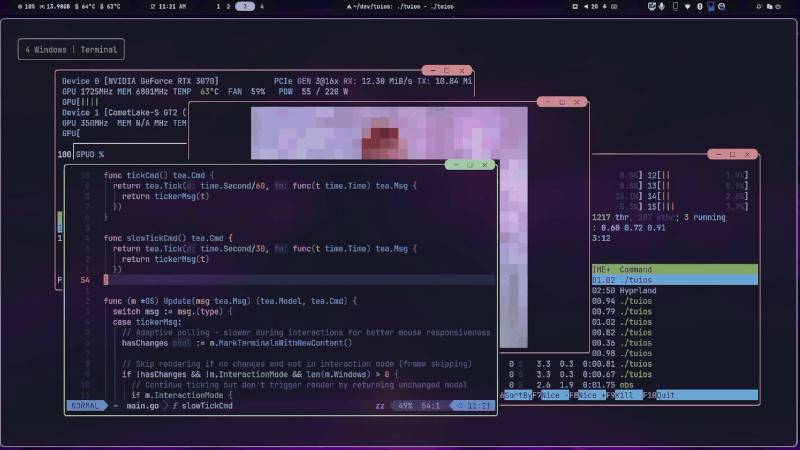The image size is (800, 450).
Task: Click main.go in editor statusline breadcrumb
Action: click(142, 406)
